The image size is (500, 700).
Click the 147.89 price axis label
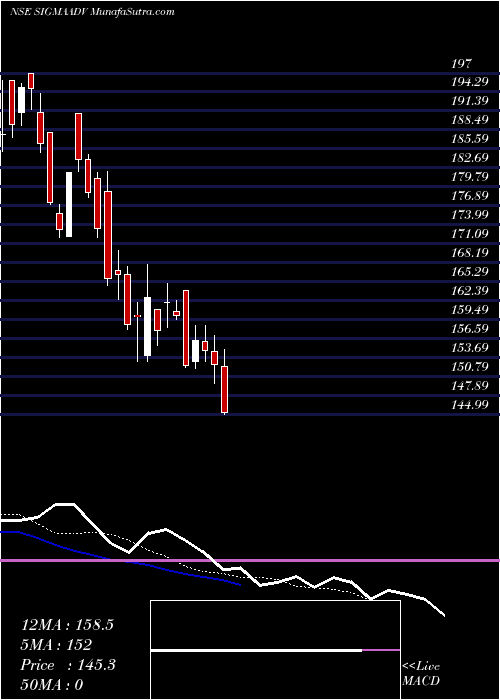point(469,386)
